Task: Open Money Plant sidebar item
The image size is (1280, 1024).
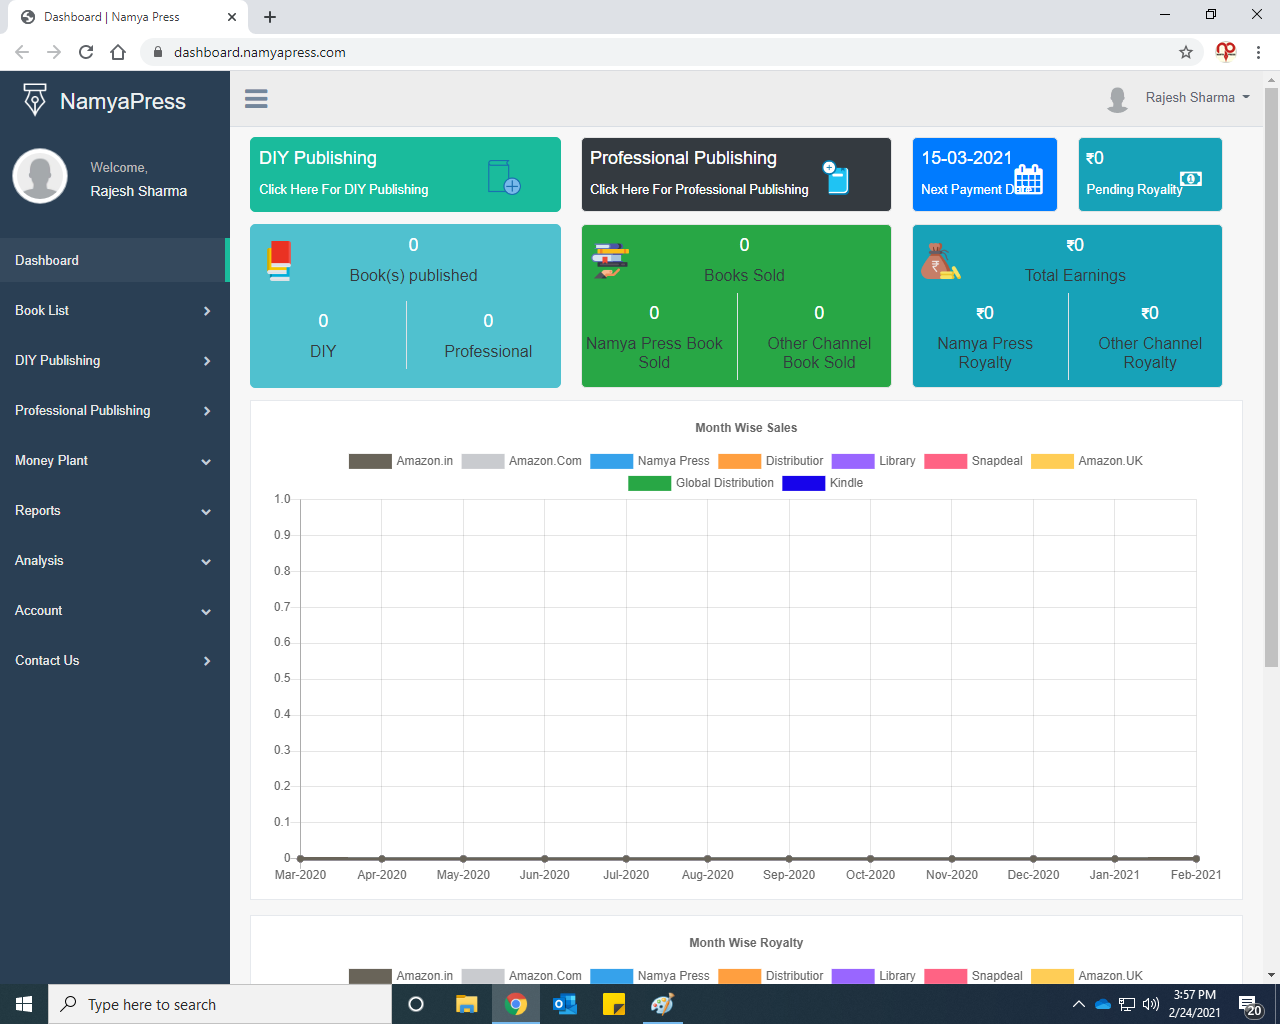Action: point(114,460)
